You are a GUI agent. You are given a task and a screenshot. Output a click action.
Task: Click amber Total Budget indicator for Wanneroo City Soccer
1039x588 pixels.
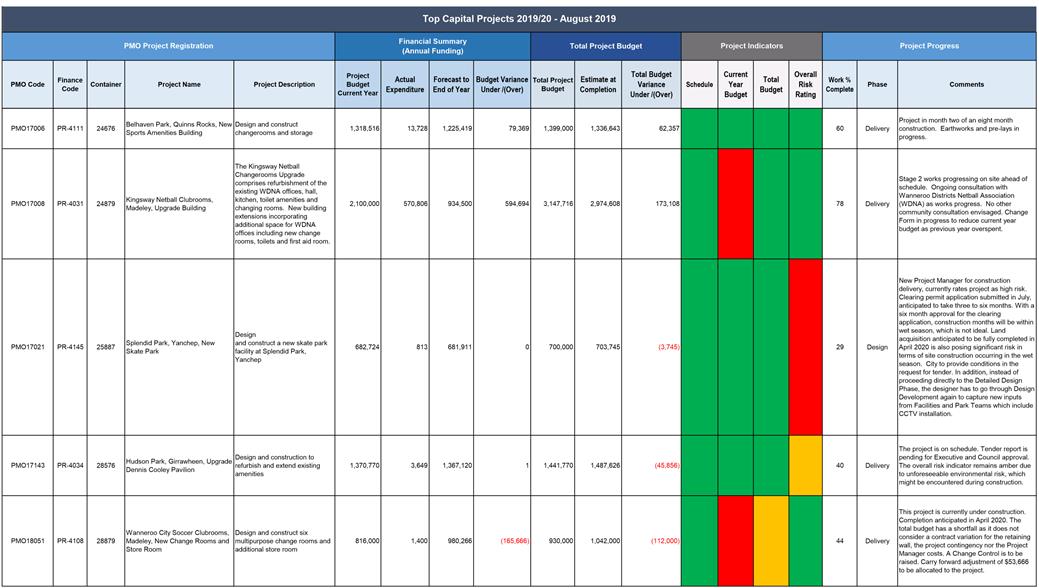point(771,540)
